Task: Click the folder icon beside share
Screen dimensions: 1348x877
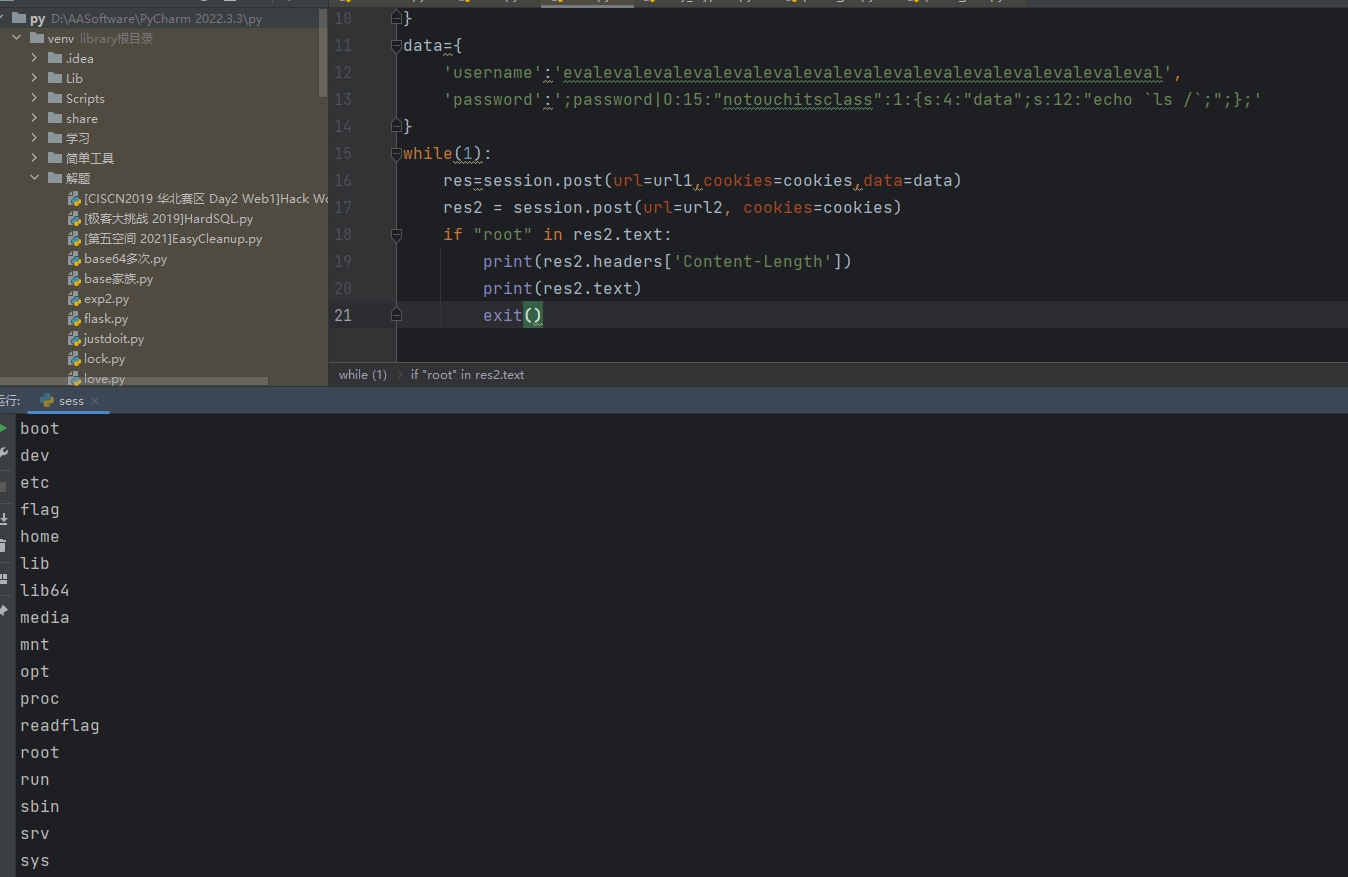Action: pos(55,118)
